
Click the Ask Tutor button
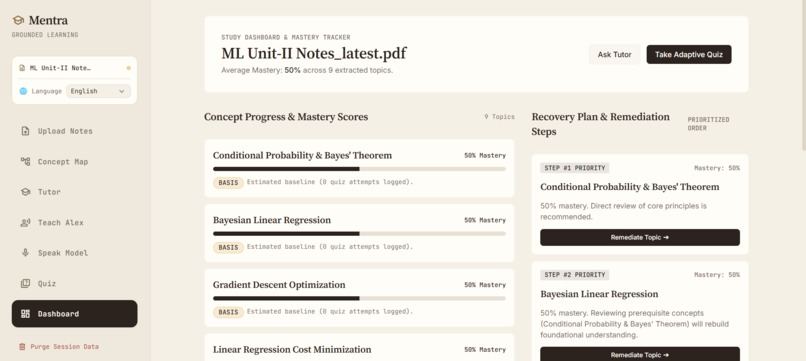(x=614, y=55)
